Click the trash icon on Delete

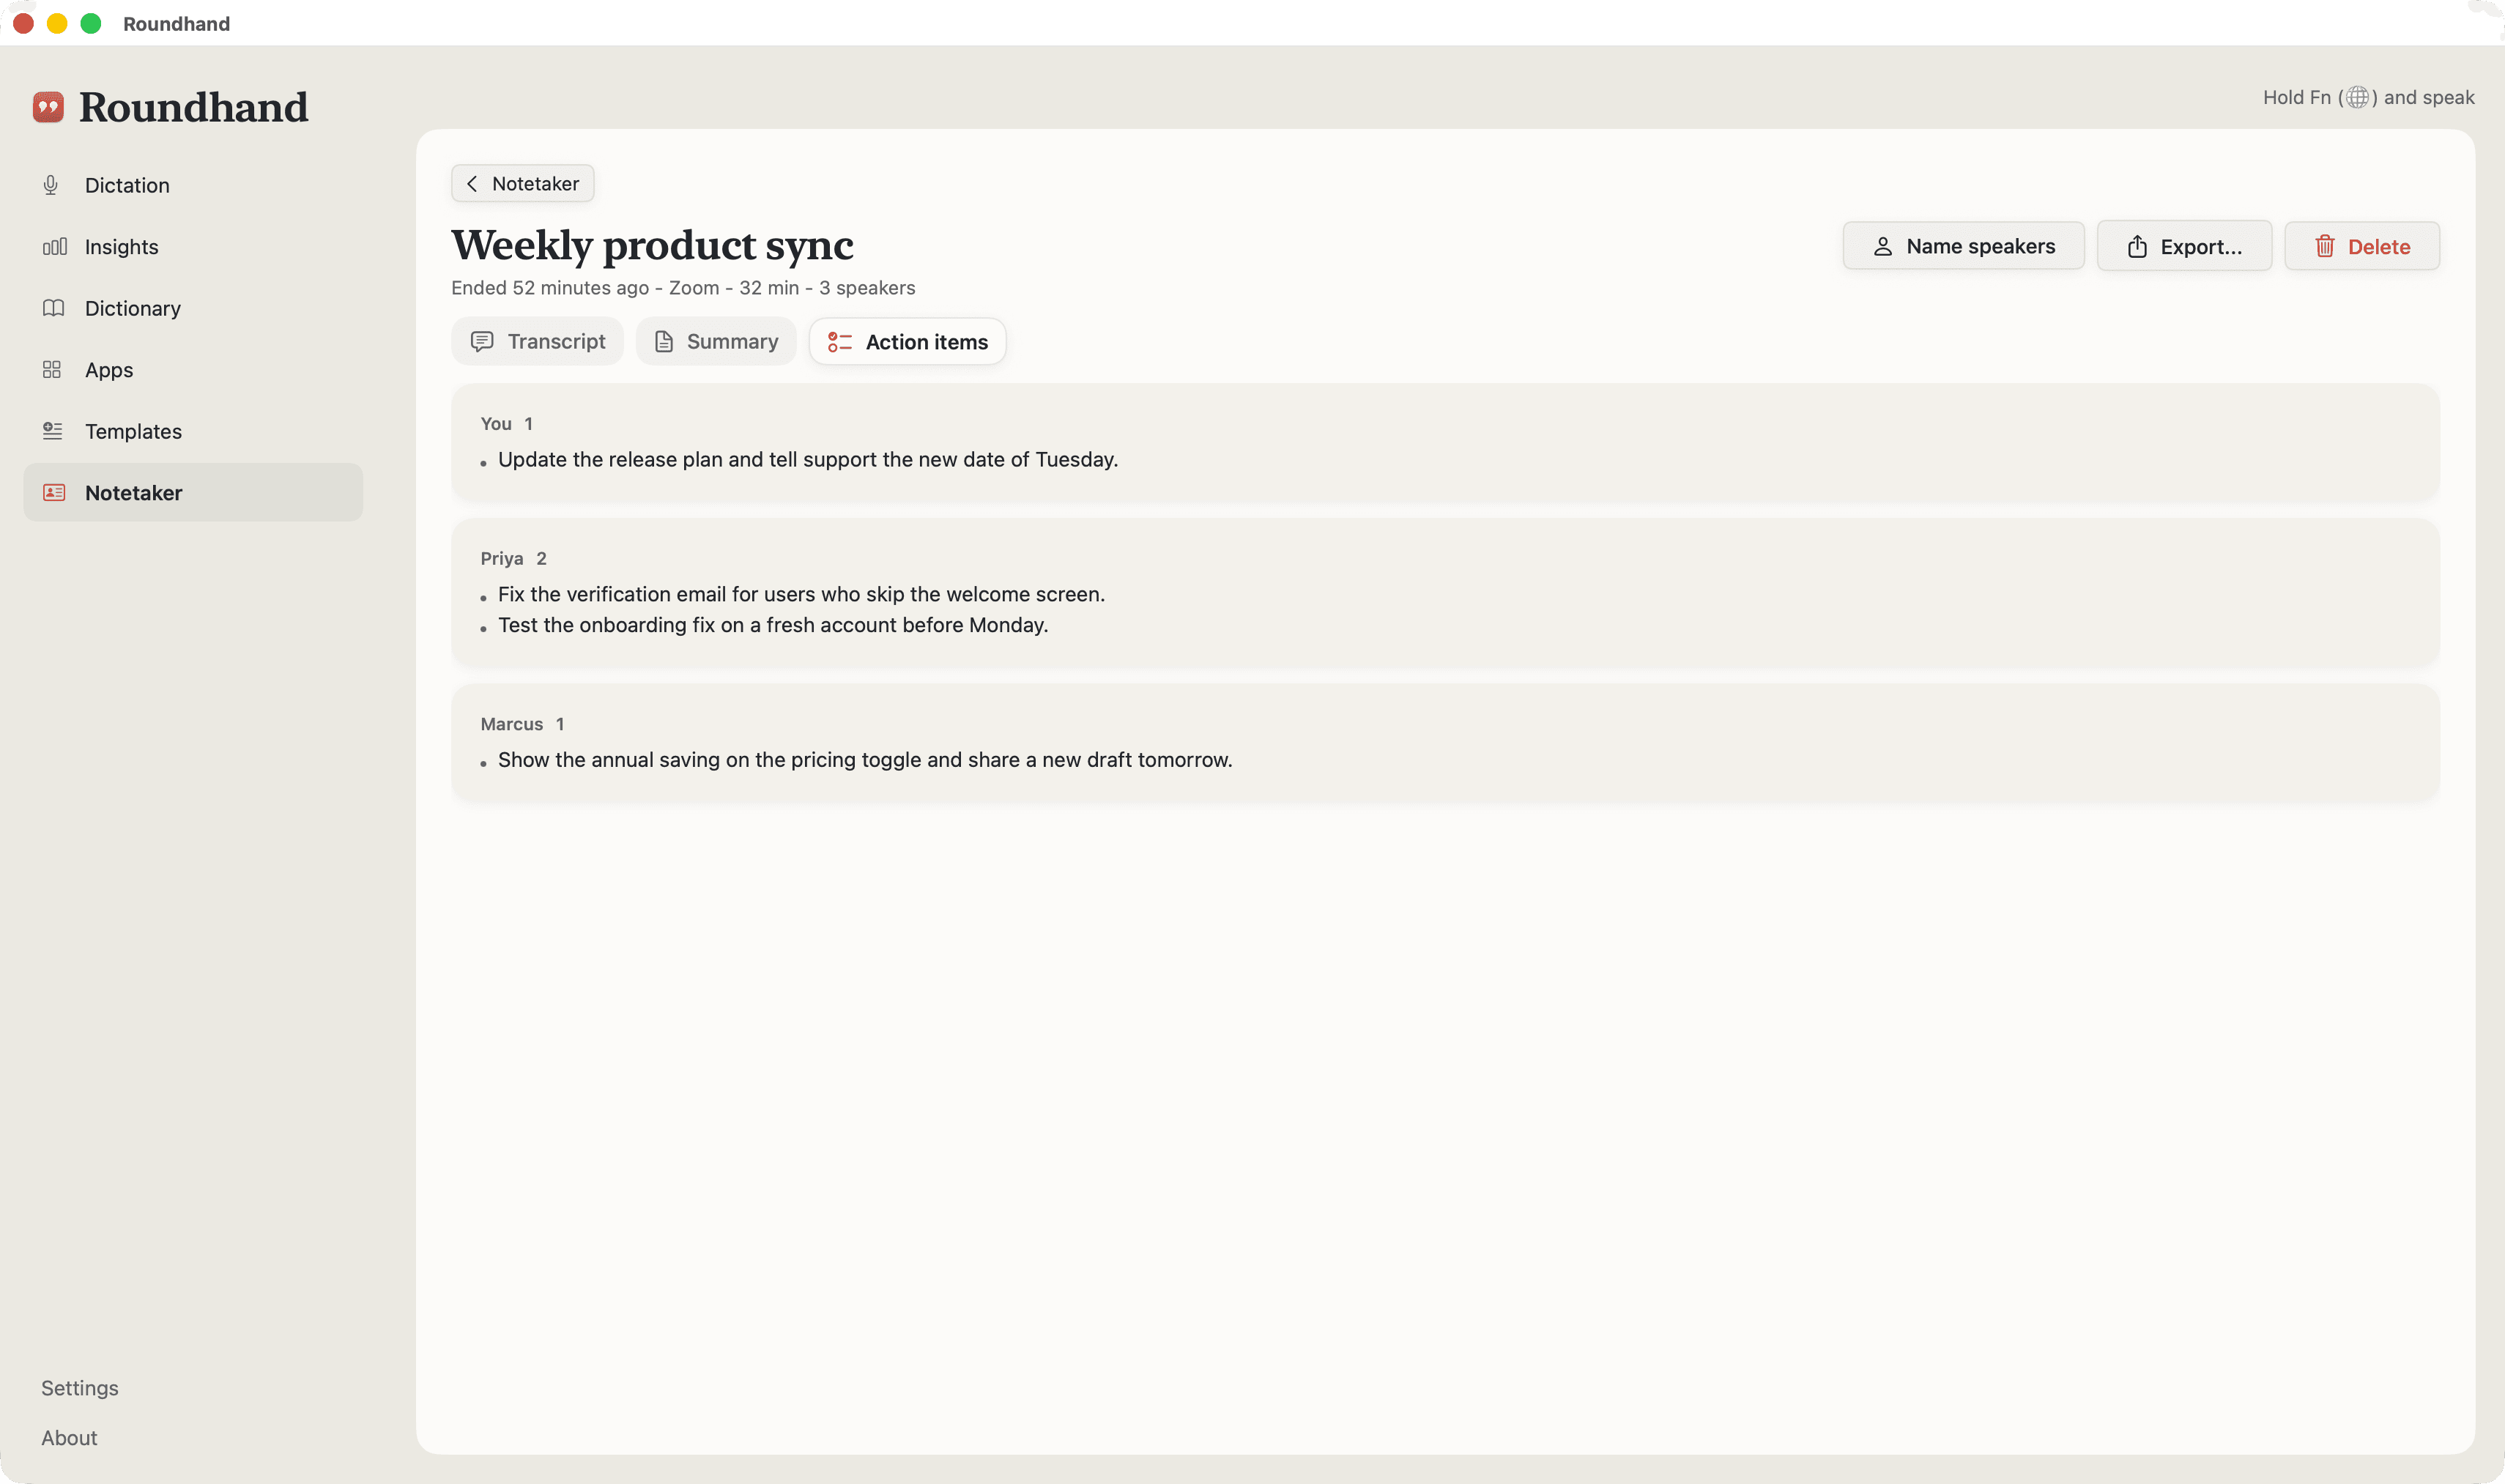point(2324,246)
